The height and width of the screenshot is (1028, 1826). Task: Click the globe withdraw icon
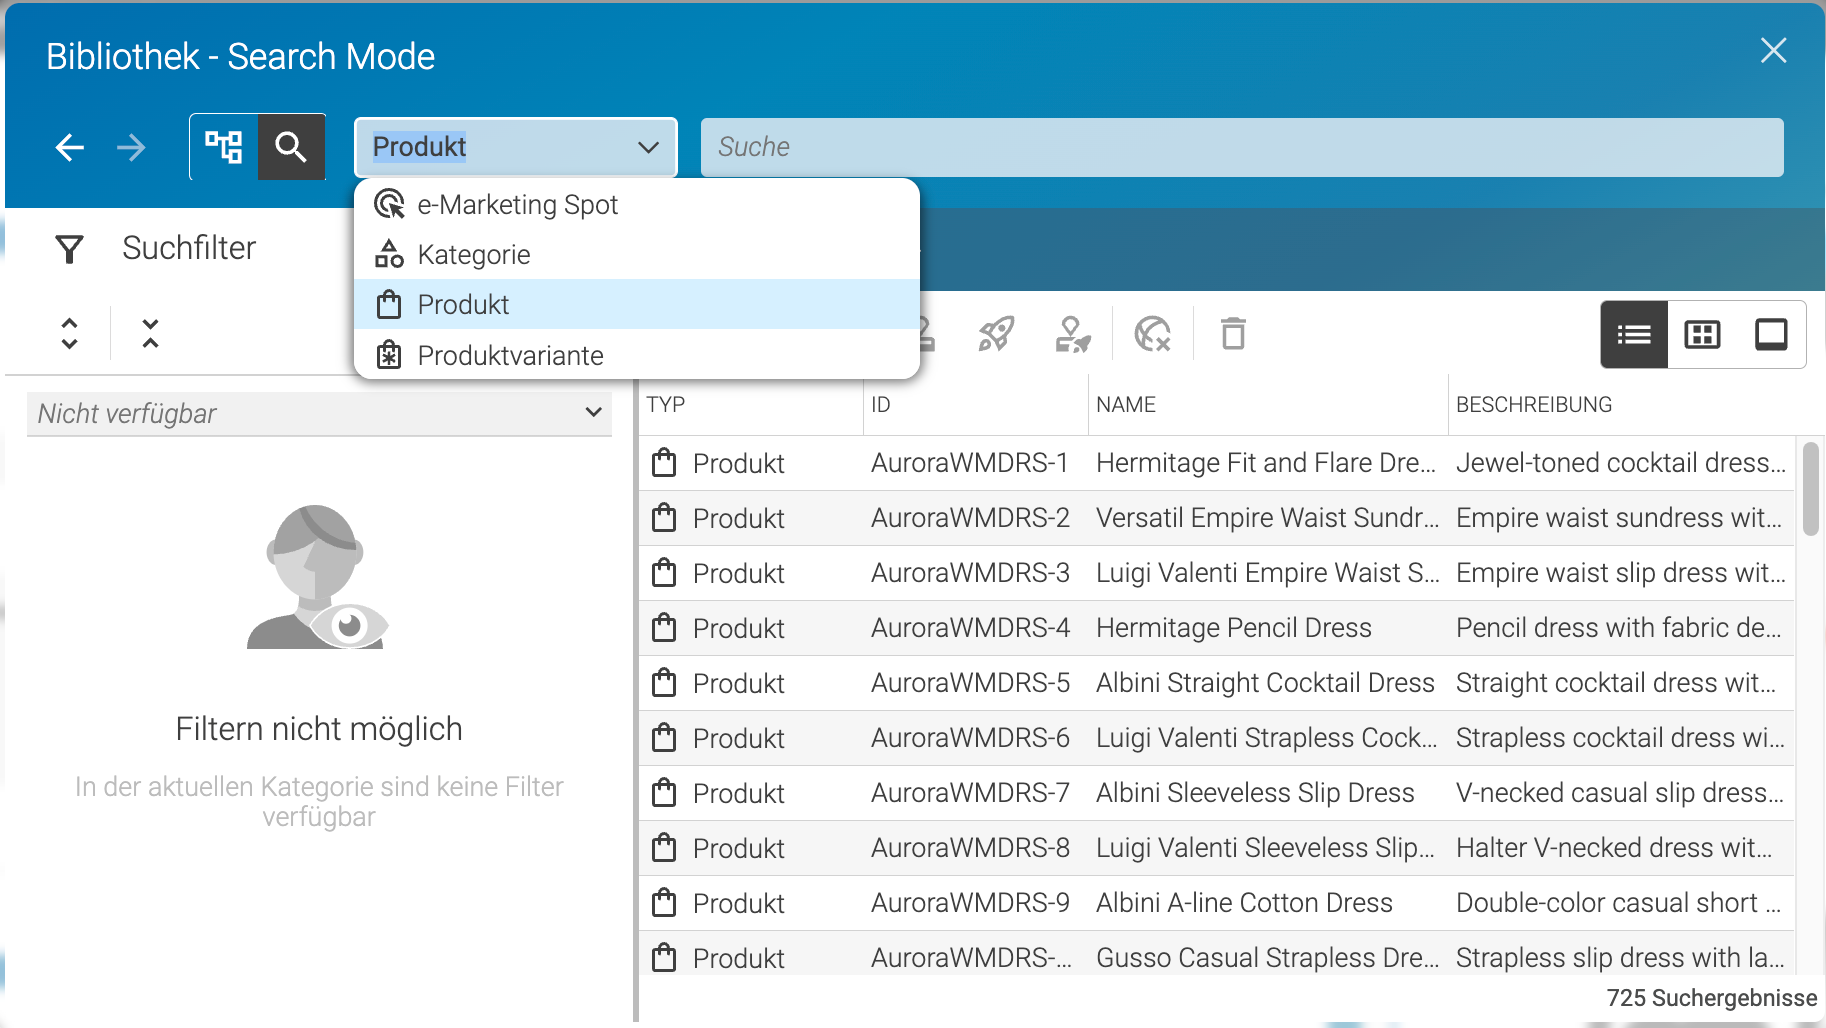(1152, 334)
